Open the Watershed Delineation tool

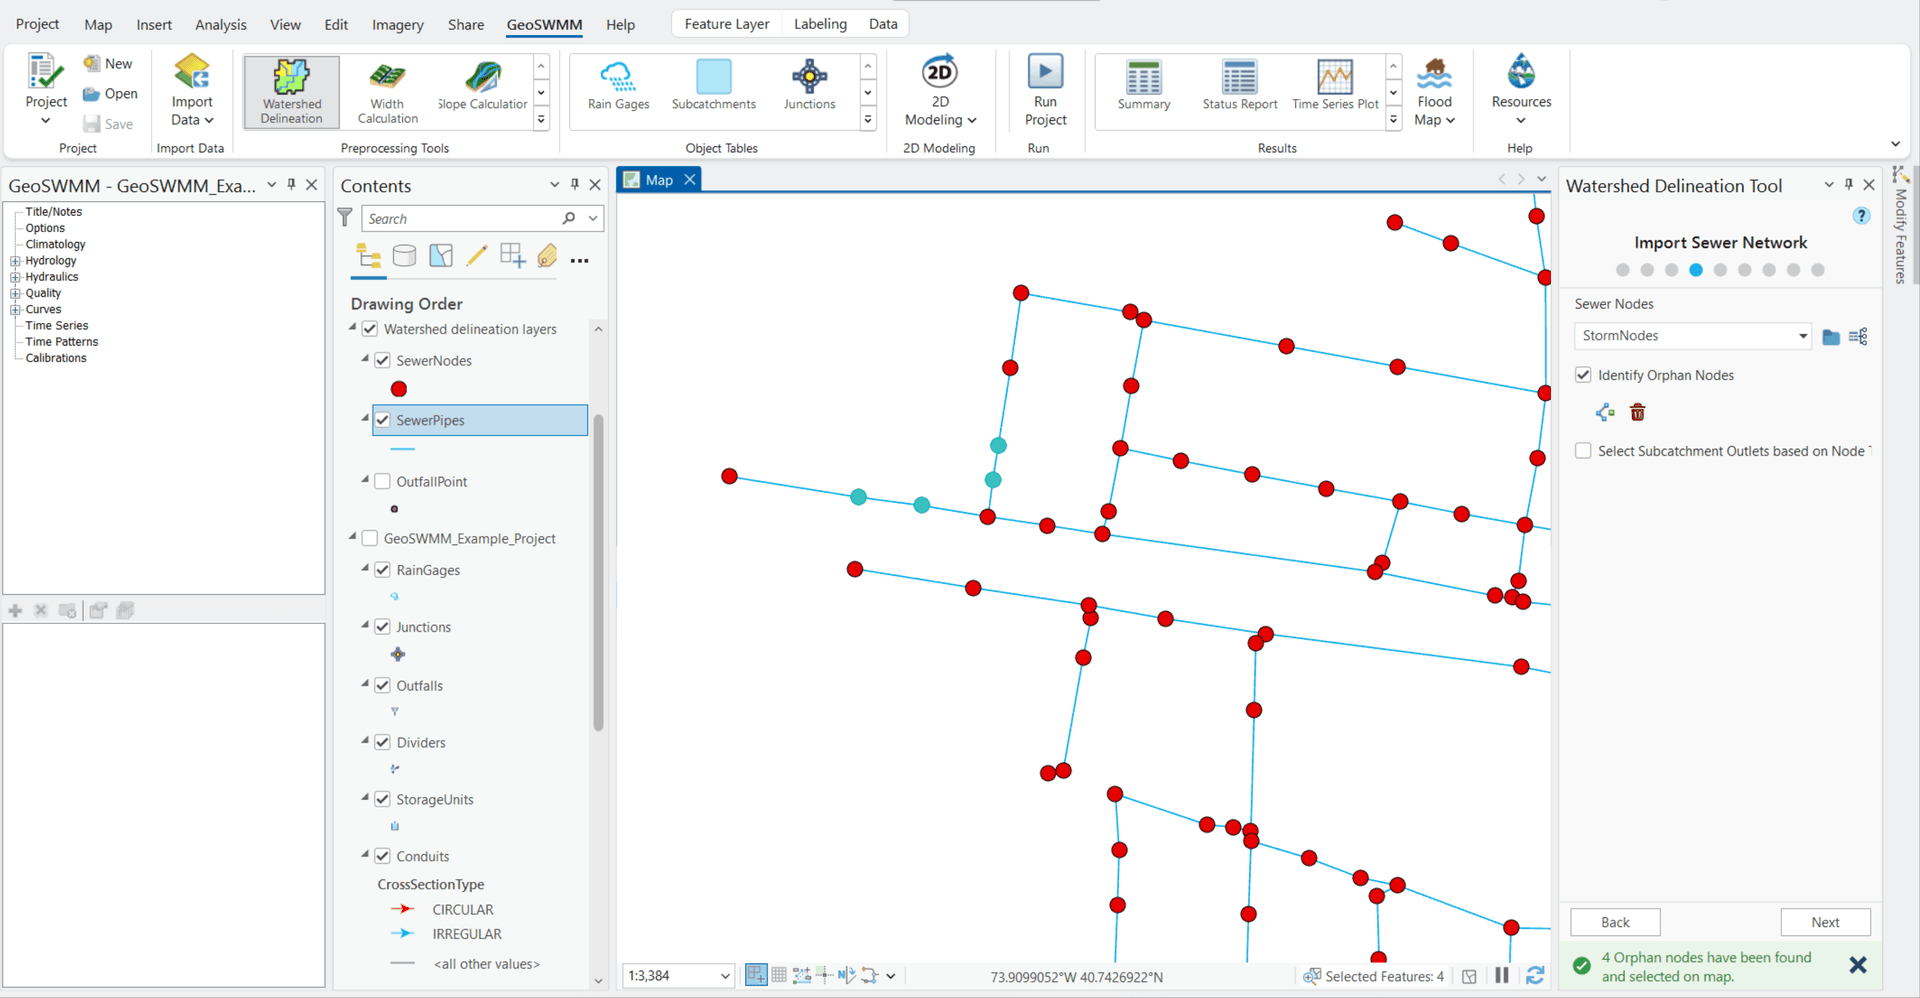tap(290, 90)
